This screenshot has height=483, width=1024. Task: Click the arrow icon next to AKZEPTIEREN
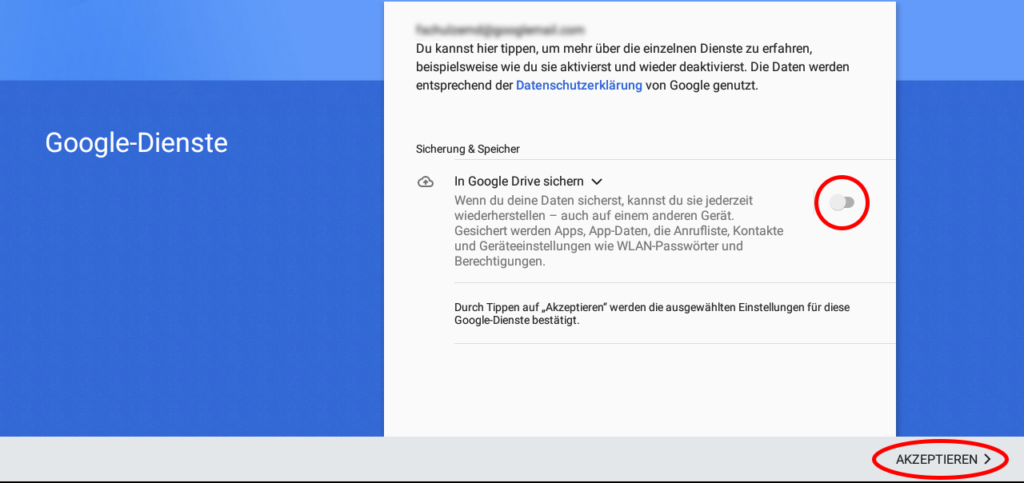[x=987, y=460]
